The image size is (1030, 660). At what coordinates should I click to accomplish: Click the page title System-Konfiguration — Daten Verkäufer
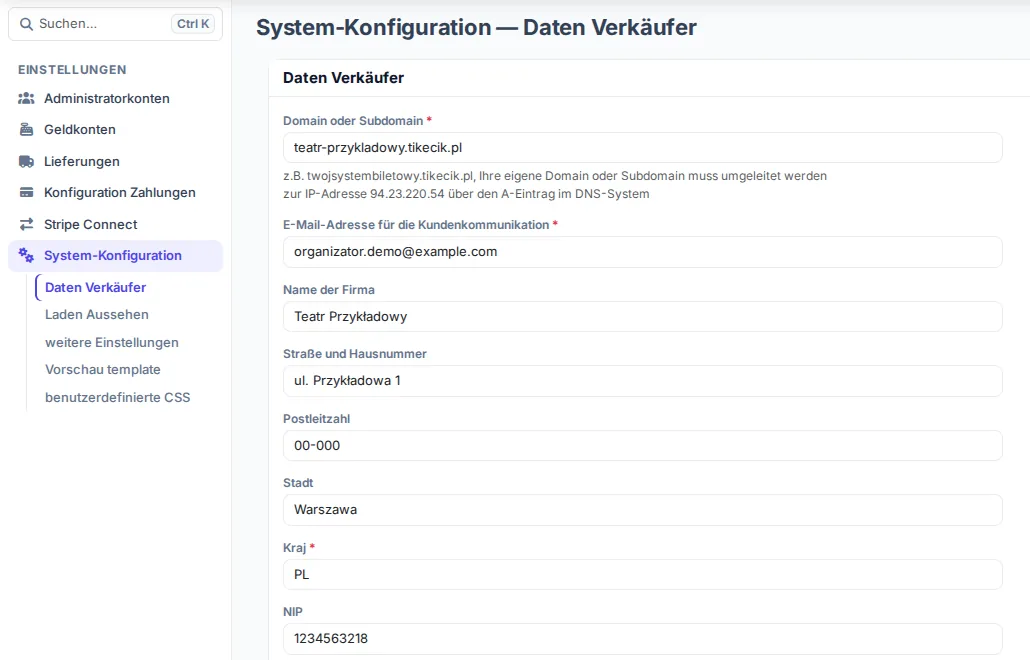(x=476, y=28)
